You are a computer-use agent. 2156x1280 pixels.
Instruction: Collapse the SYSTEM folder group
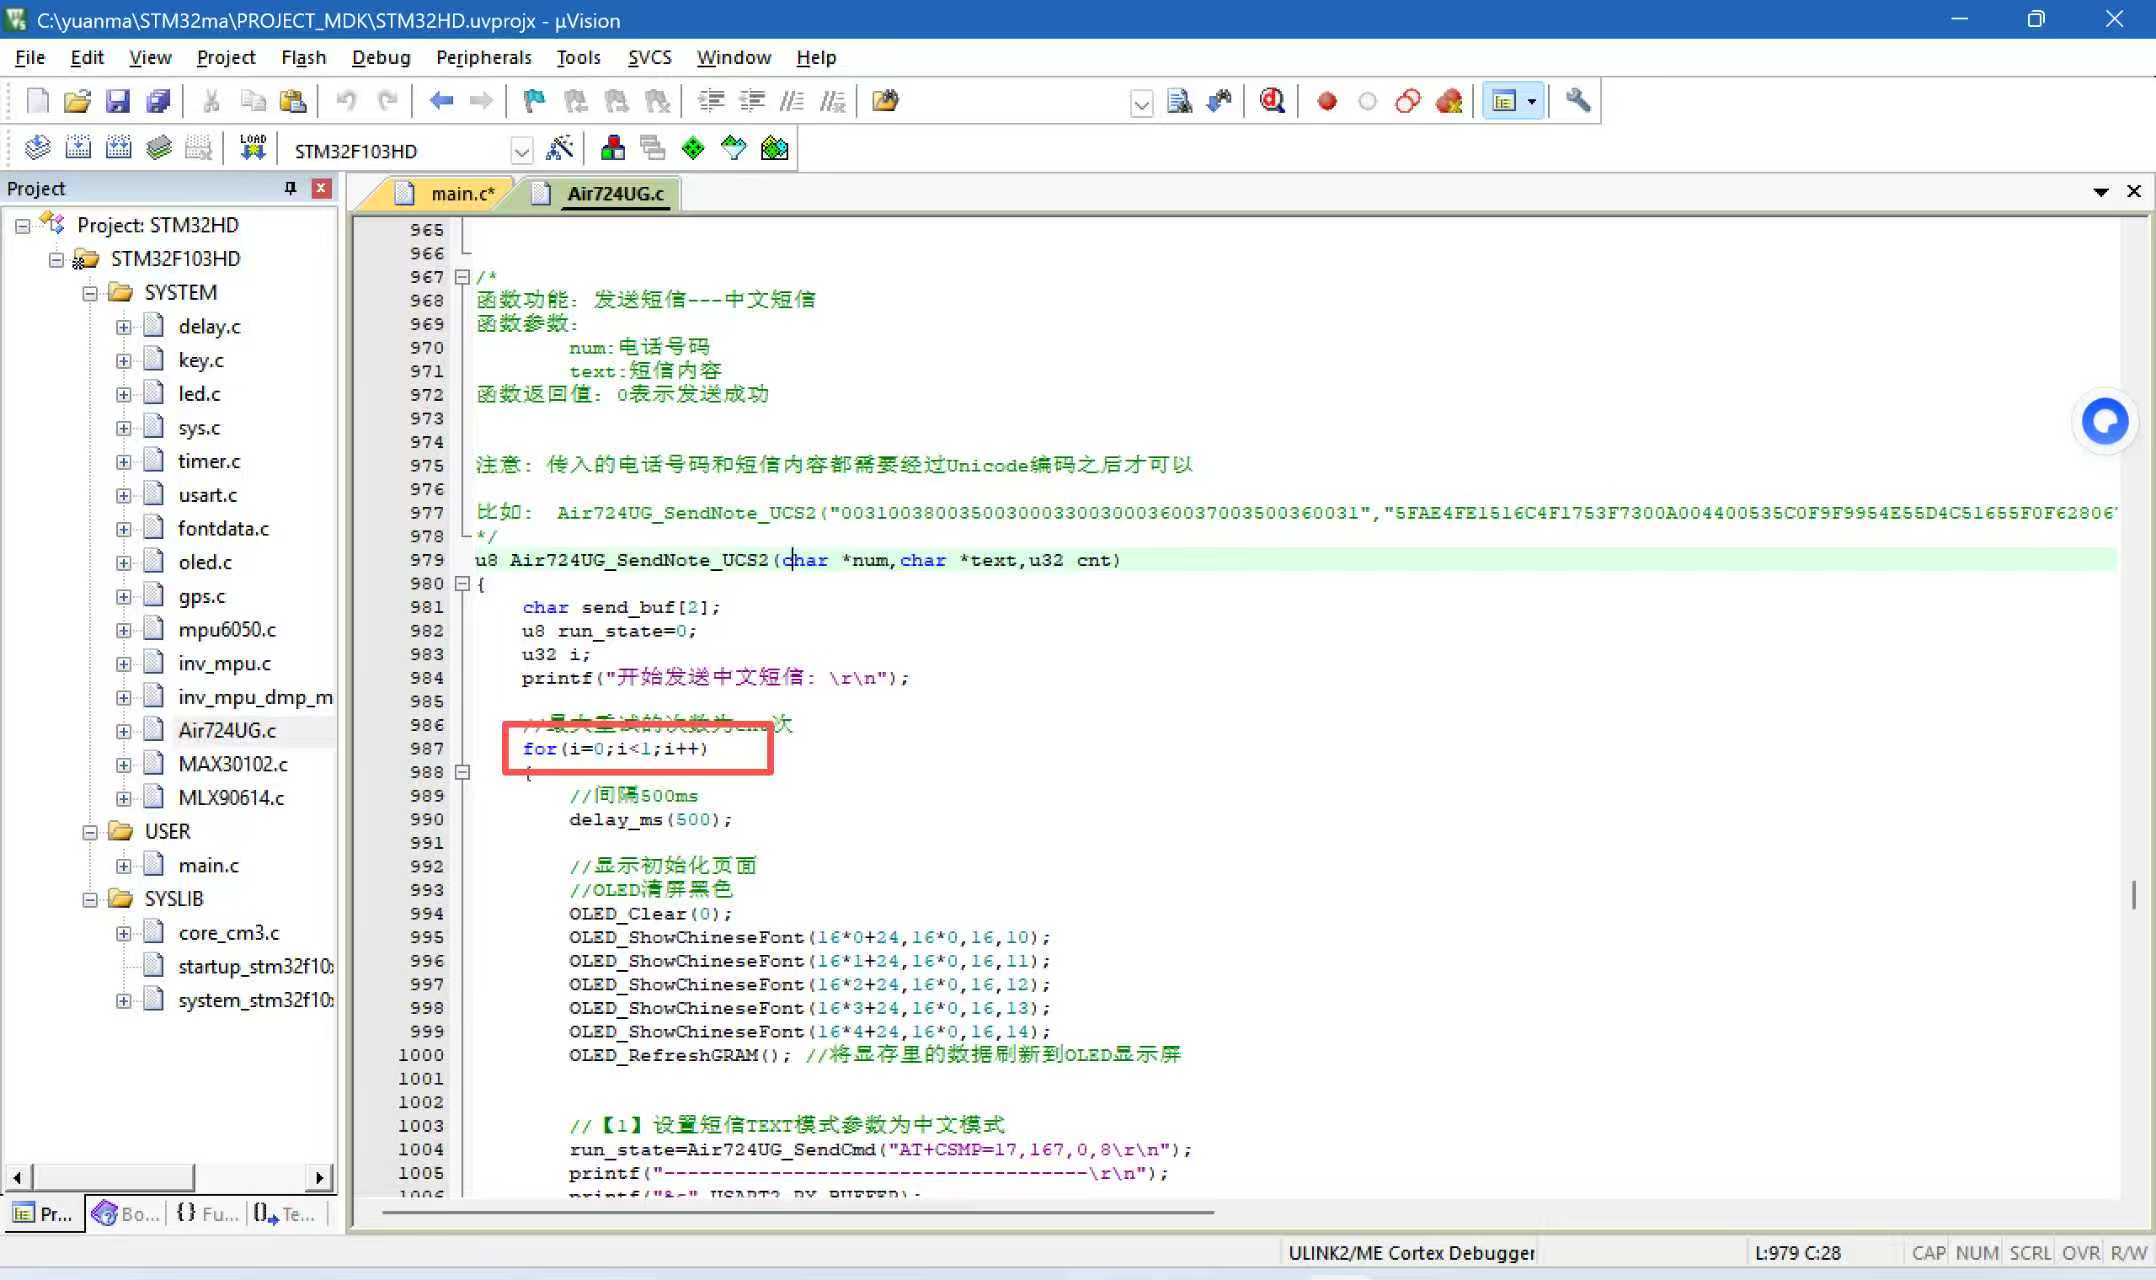coord(90,293)
